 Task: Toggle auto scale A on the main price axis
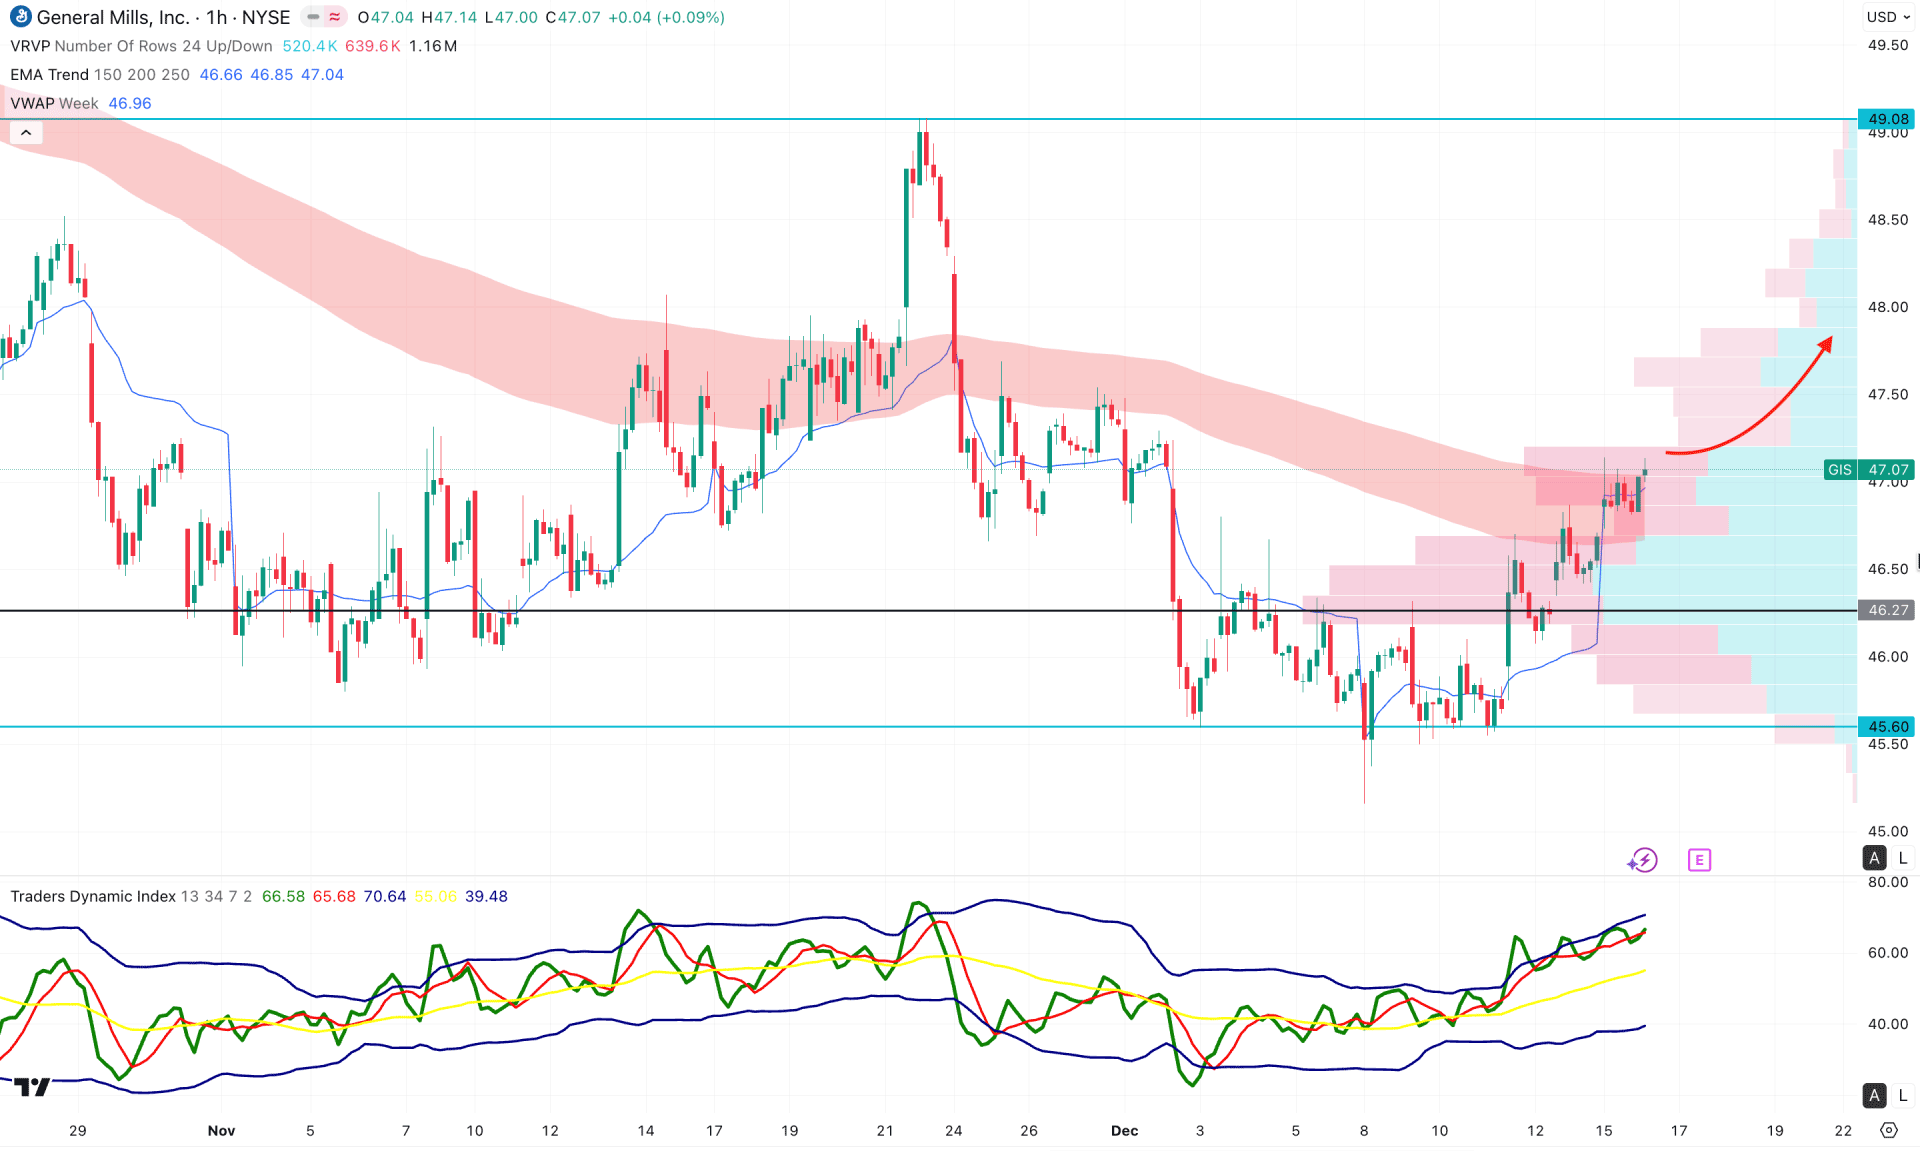(1874, 857)
